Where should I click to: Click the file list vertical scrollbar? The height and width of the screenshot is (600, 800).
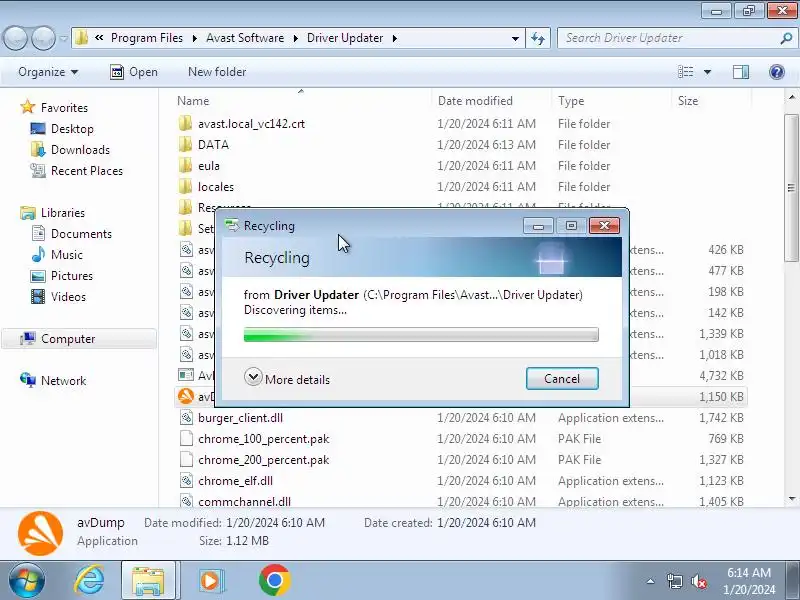pyautogui.click(x=791, y=188)
